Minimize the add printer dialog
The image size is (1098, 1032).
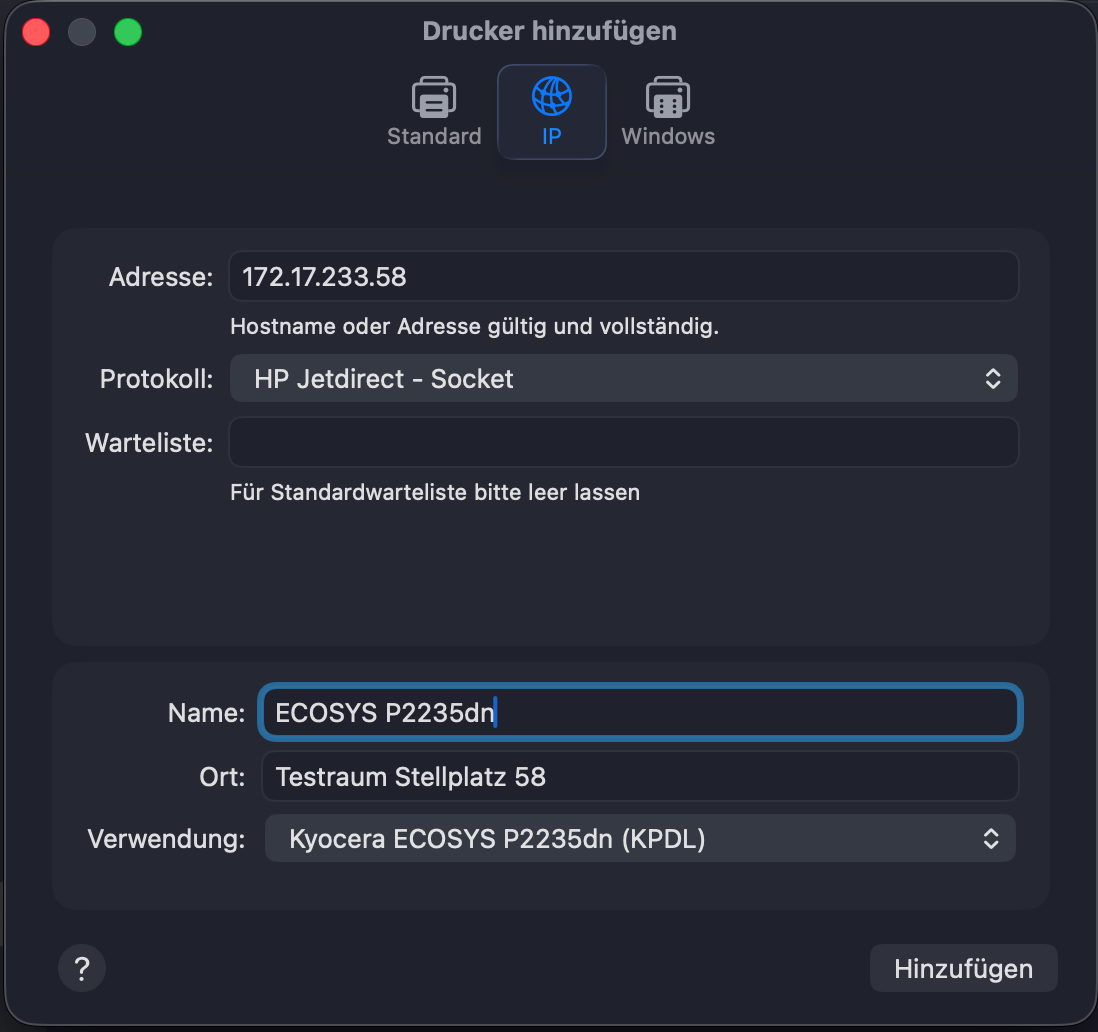click(82, 32)
